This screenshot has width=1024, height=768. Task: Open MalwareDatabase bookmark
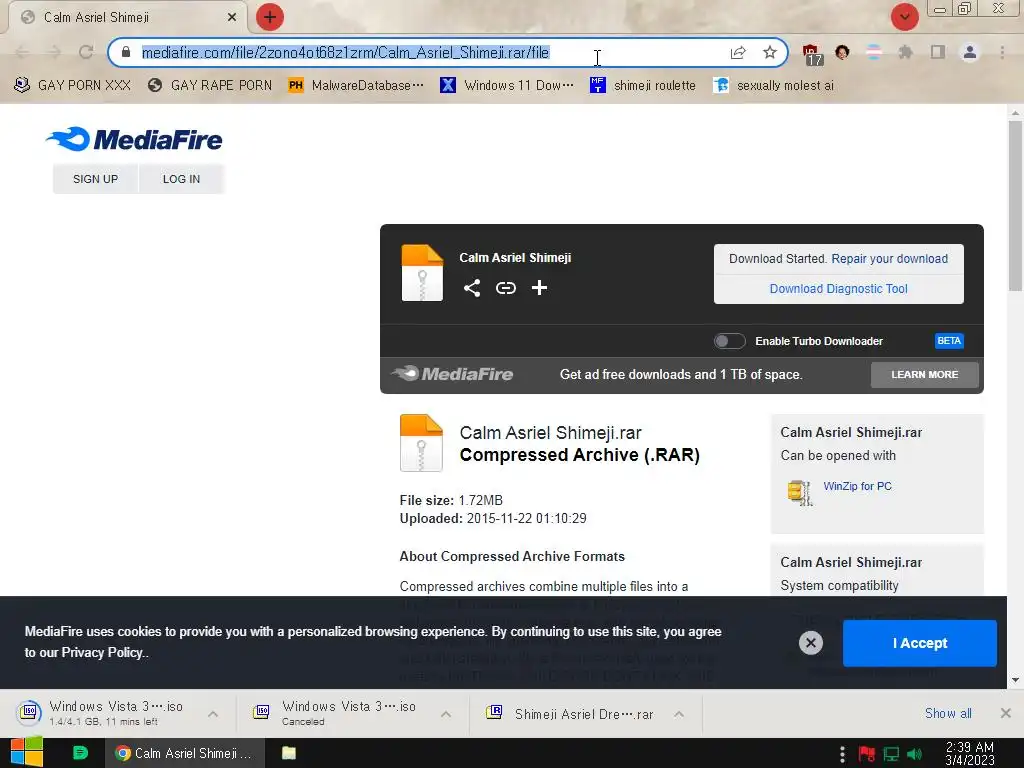tap(357, 86)
